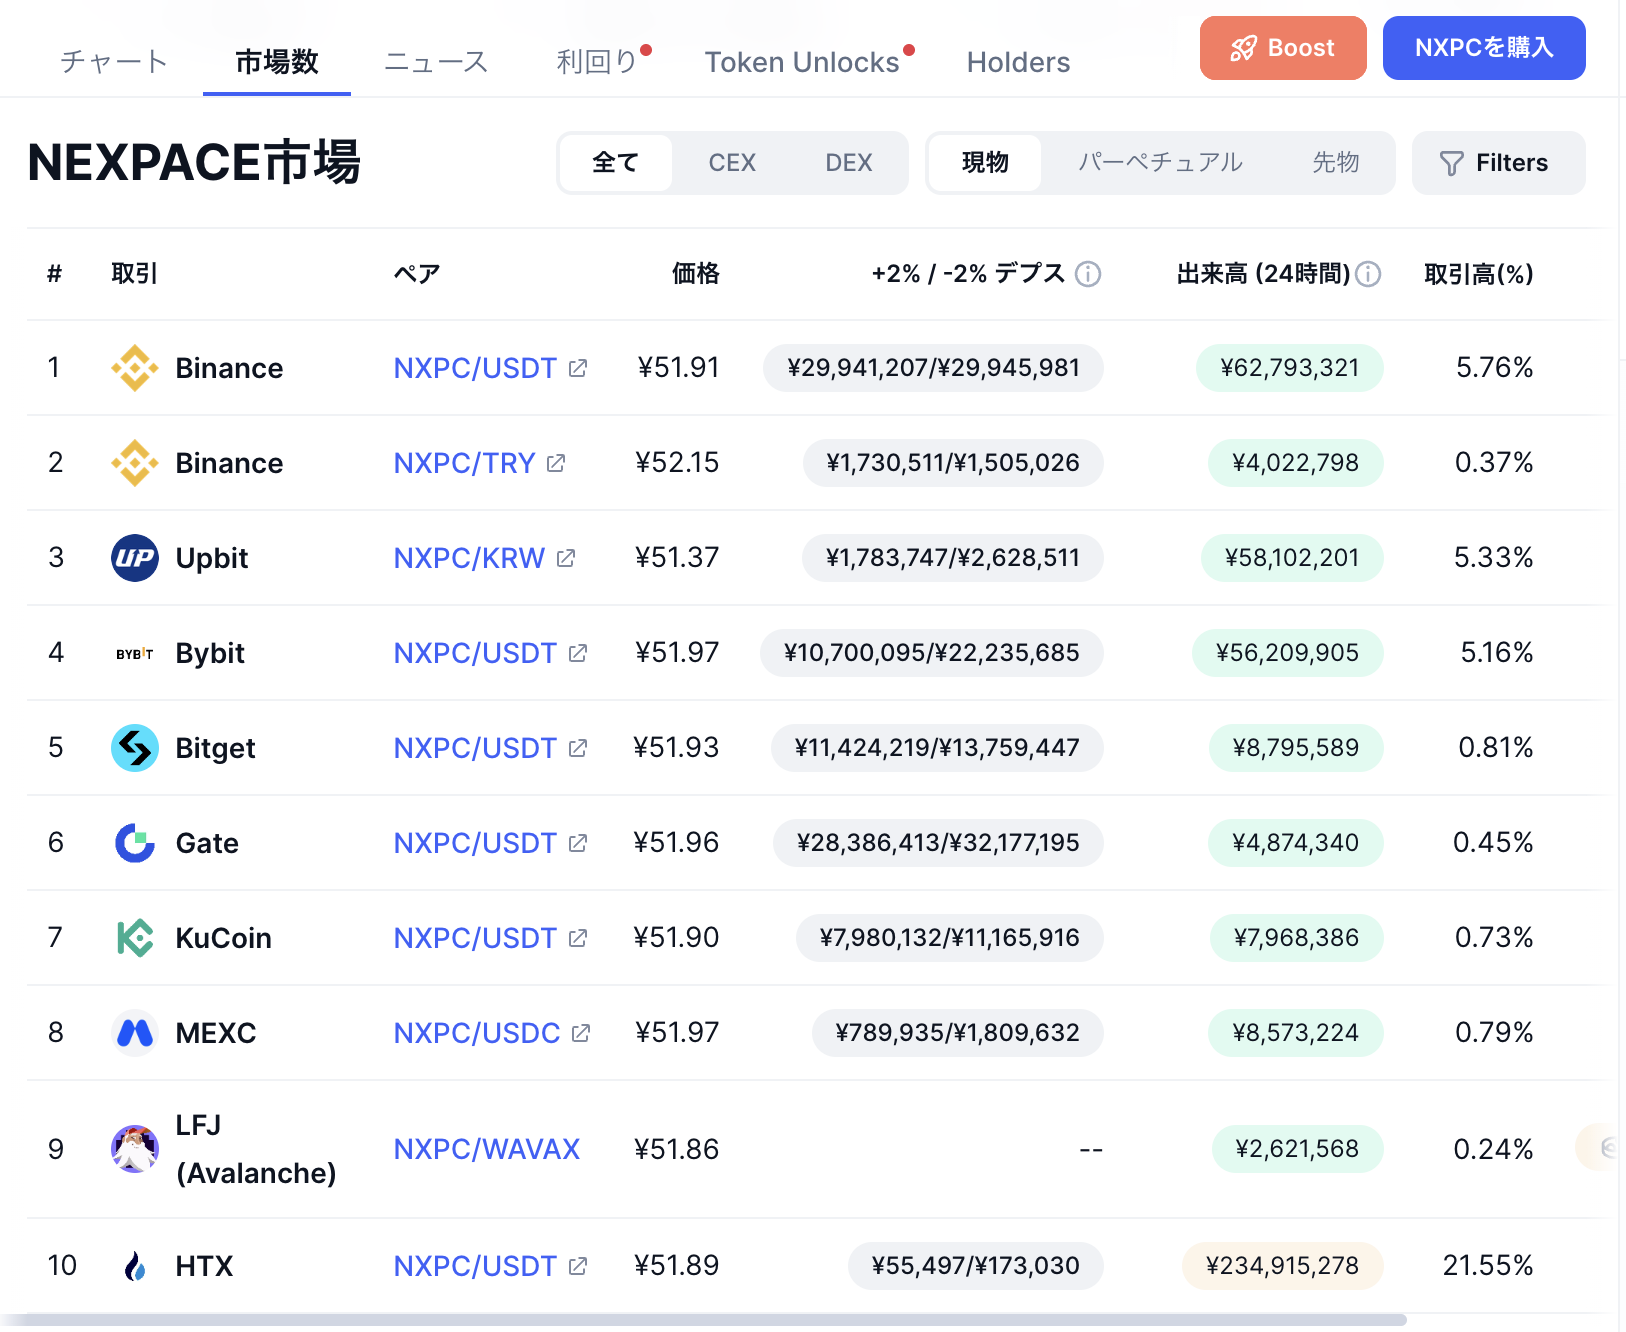This screenshot has width=1626, height=1332.
Task: Select the DEX exchange filter
Action: click(849, 163)
